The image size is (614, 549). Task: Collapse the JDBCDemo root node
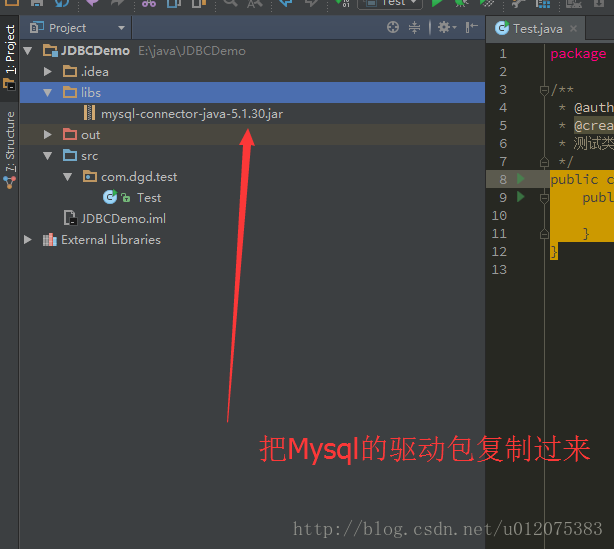click(x=28, y=51)
